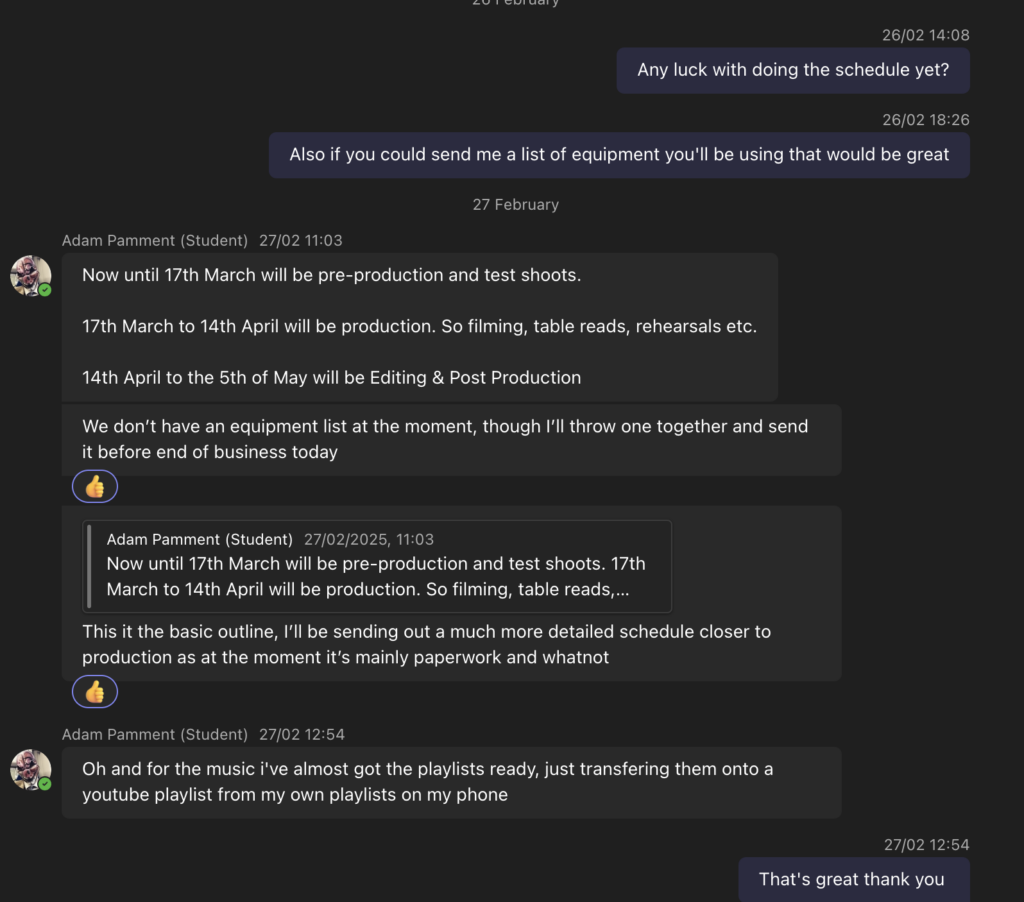
Task: Toggle thumbs-up reaction under the basic outline message
Action: pos(95,692)
